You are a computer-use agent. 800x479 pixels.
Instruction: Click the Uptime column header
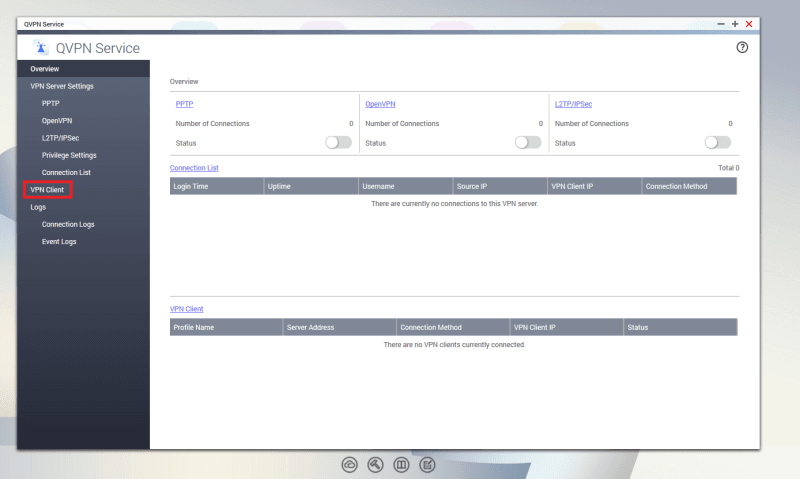click(279, 186)
